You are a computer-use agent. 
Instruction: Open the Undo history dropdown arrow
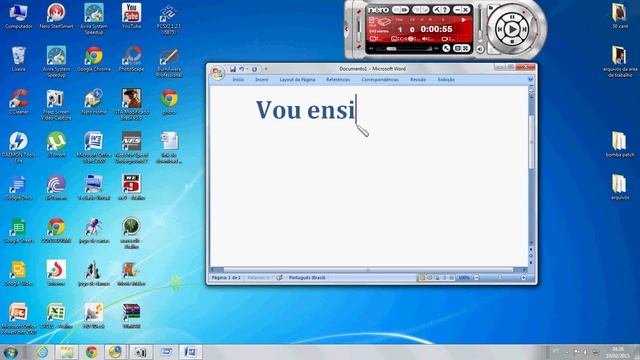(247, 69)
